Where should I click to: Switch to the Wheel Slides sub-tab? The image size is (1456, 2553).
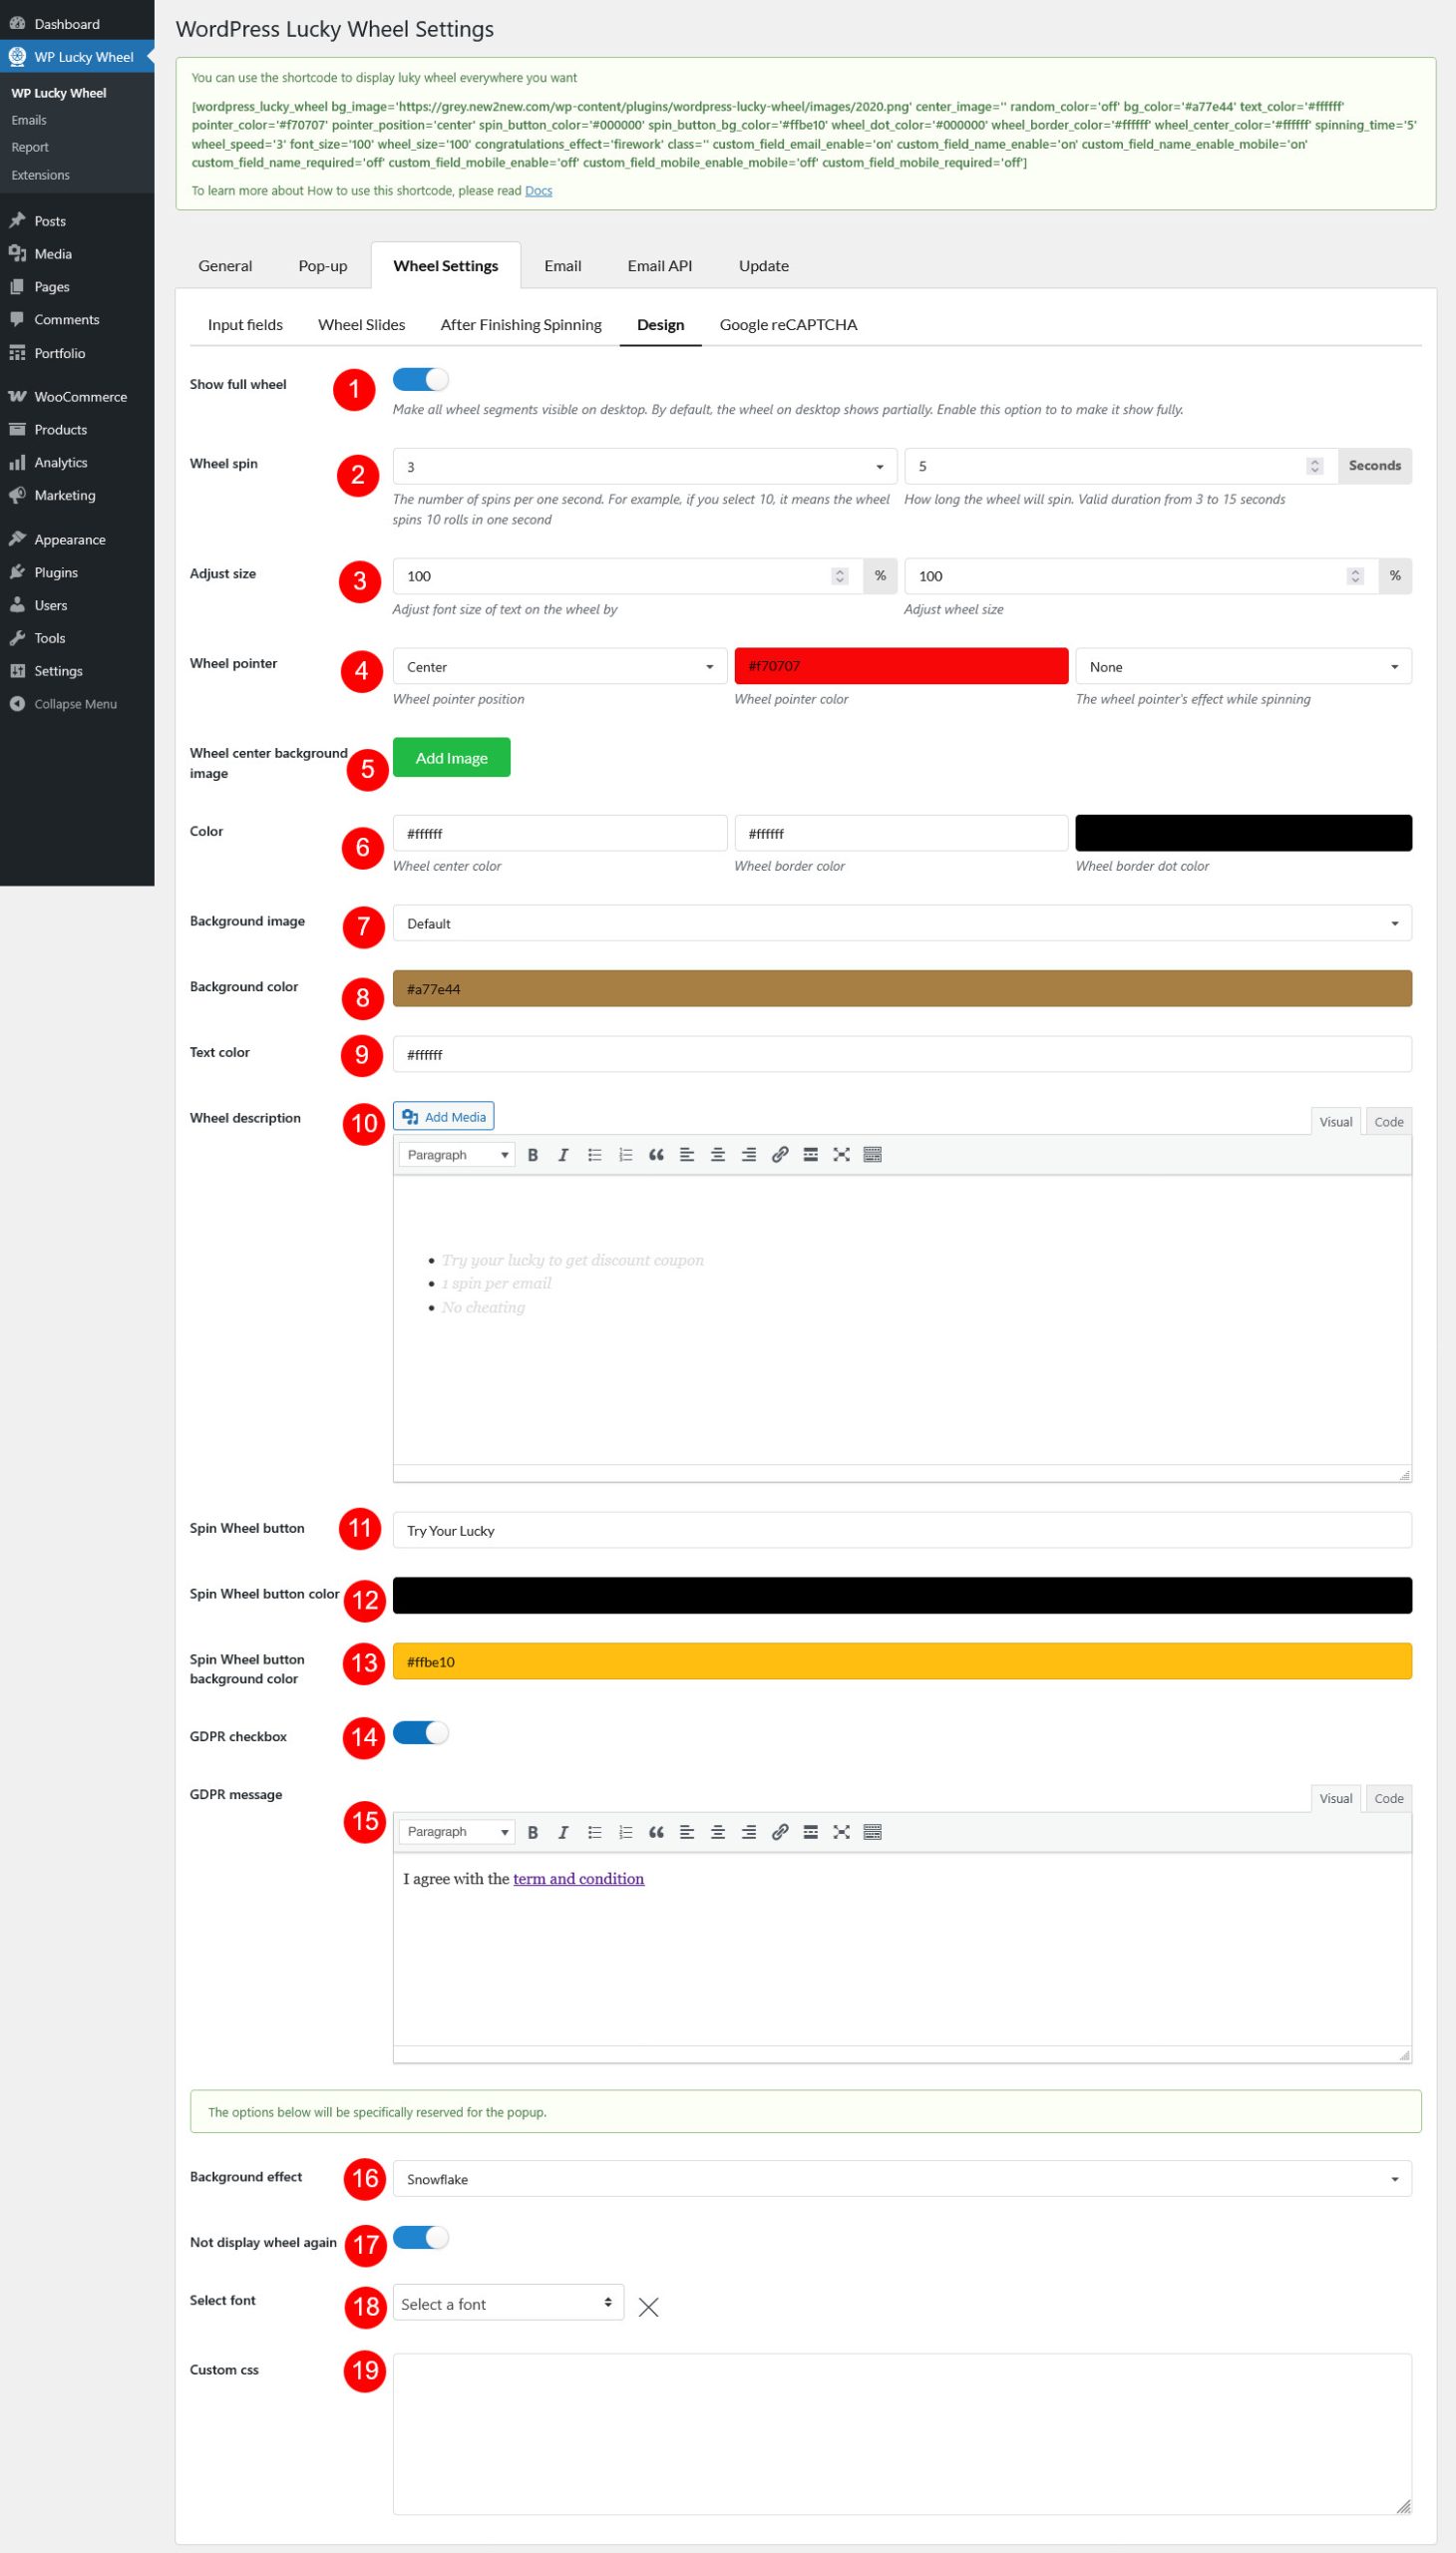click(361, 325)
